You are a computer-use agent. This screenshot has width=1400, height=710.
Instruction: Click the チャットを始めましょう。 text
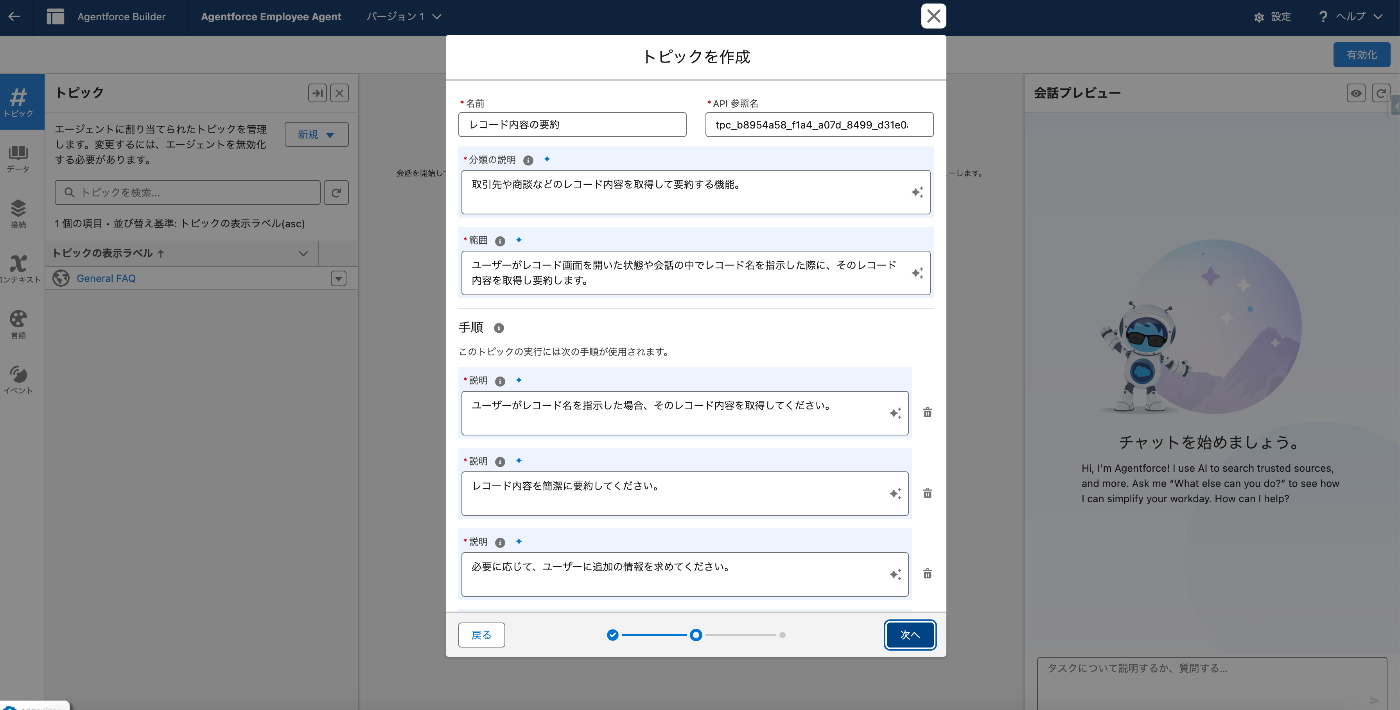pos(1209,442)
